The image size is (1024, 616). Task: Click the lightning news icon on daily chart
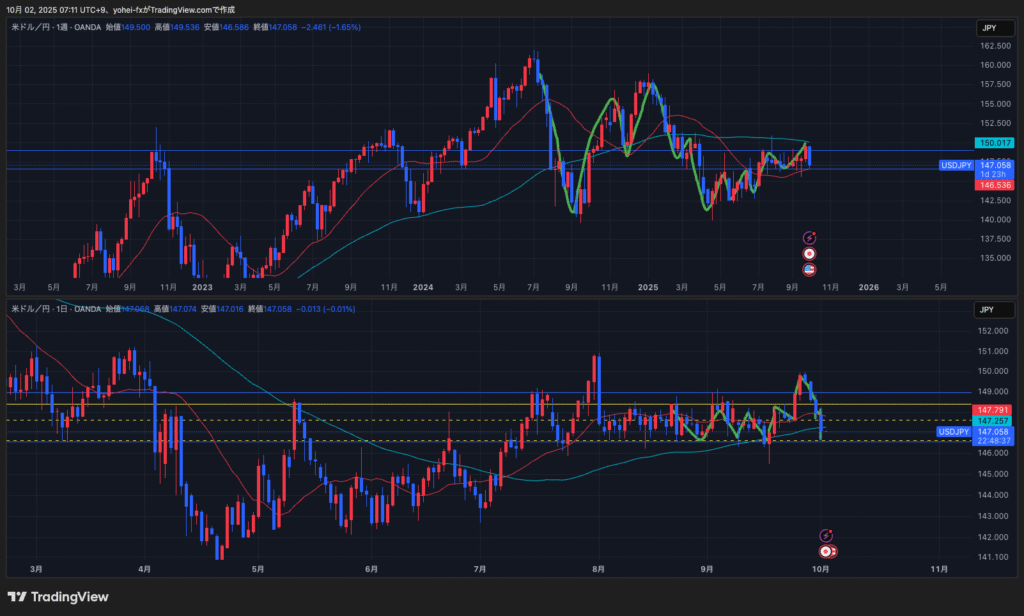tap(826, 536)
